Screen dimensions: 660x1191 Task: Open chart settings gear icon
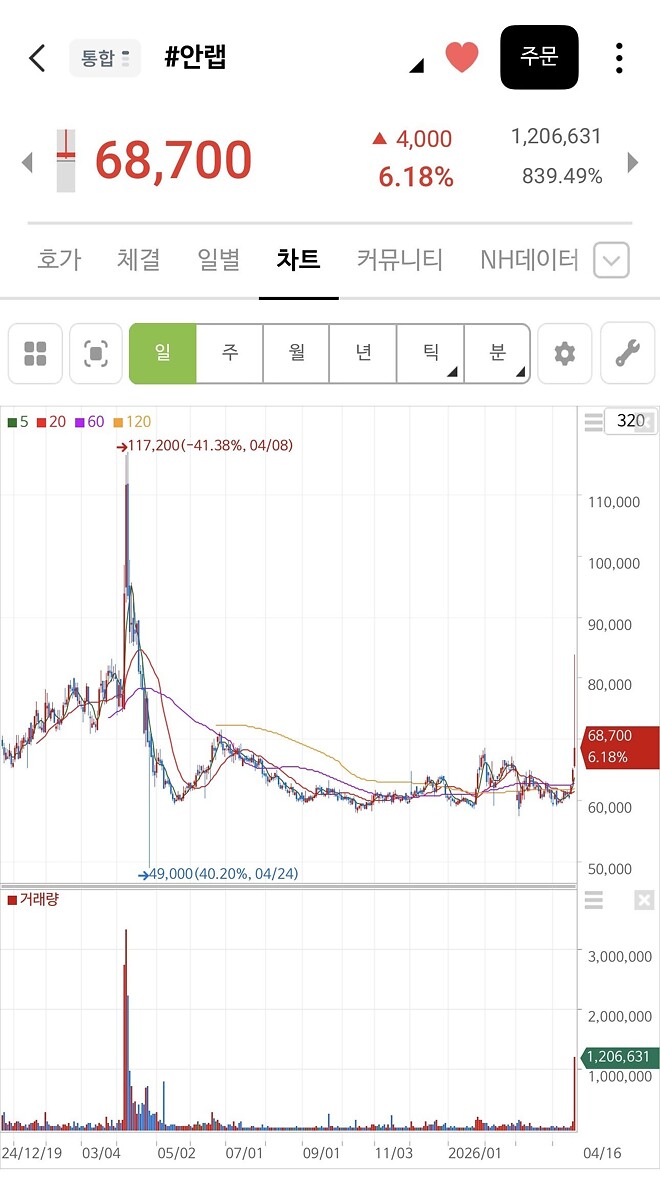pyautogui.click(x=564, y=353)
